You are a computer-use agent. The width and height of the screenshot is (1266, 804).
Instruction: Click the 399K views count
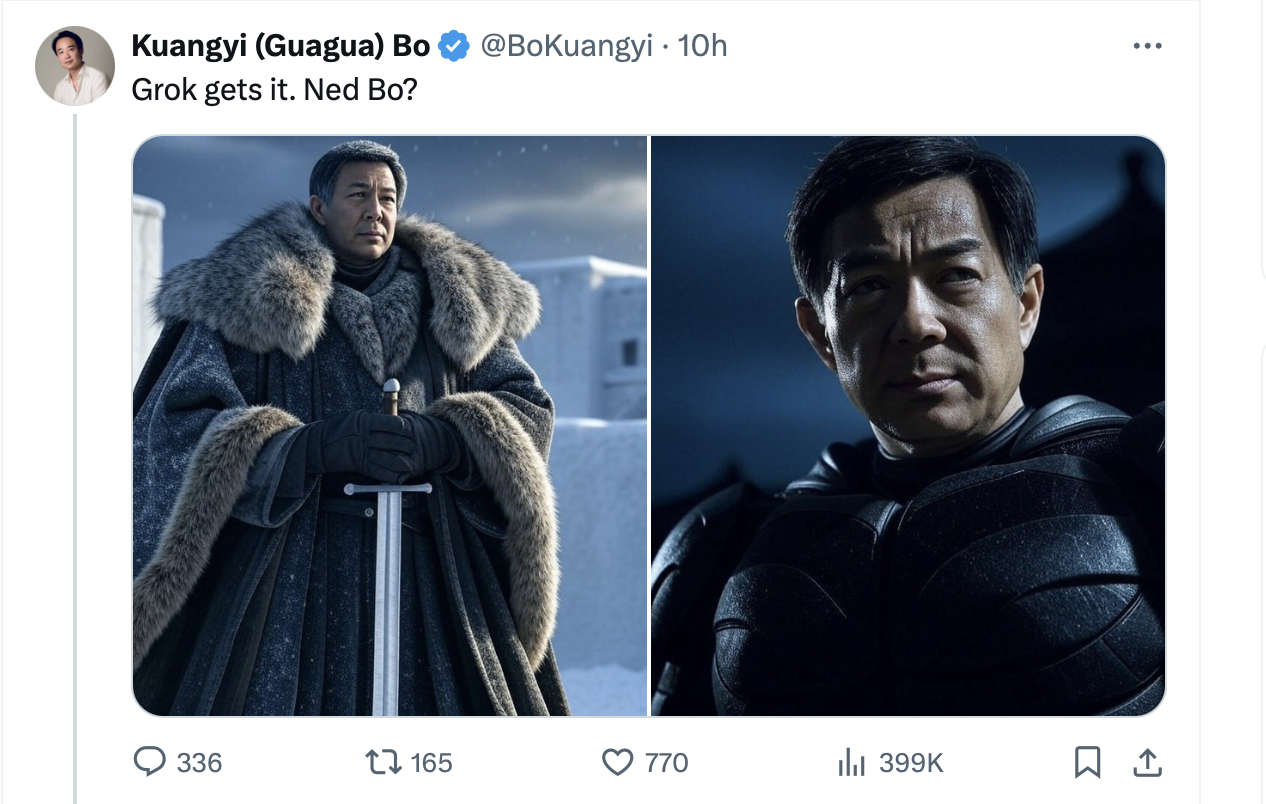[x=911, y=763]
